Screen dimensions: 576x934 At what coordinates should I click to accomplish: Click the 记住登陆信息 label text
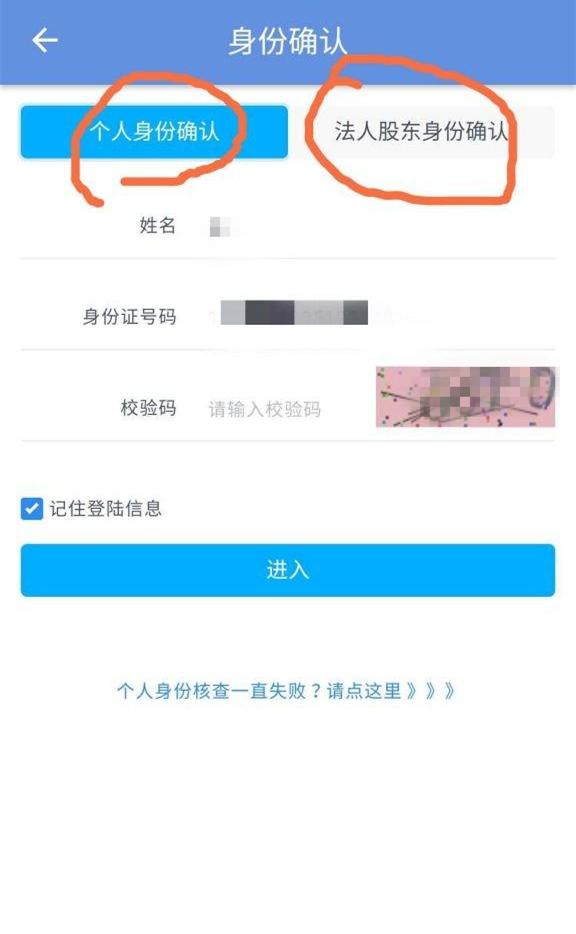point(105,509)
